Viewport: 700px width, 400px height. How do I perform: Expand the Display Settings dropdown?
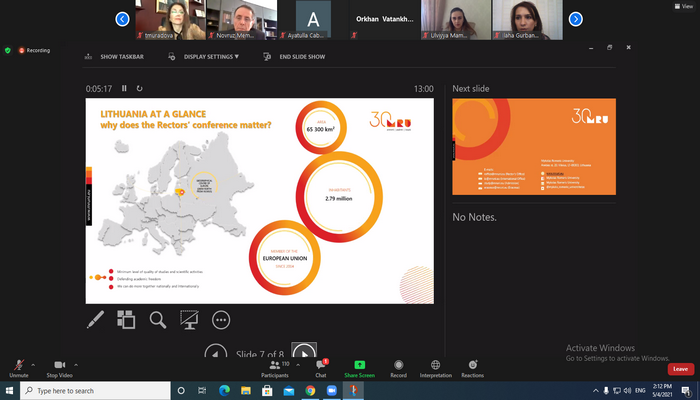[x=211, y=57]
